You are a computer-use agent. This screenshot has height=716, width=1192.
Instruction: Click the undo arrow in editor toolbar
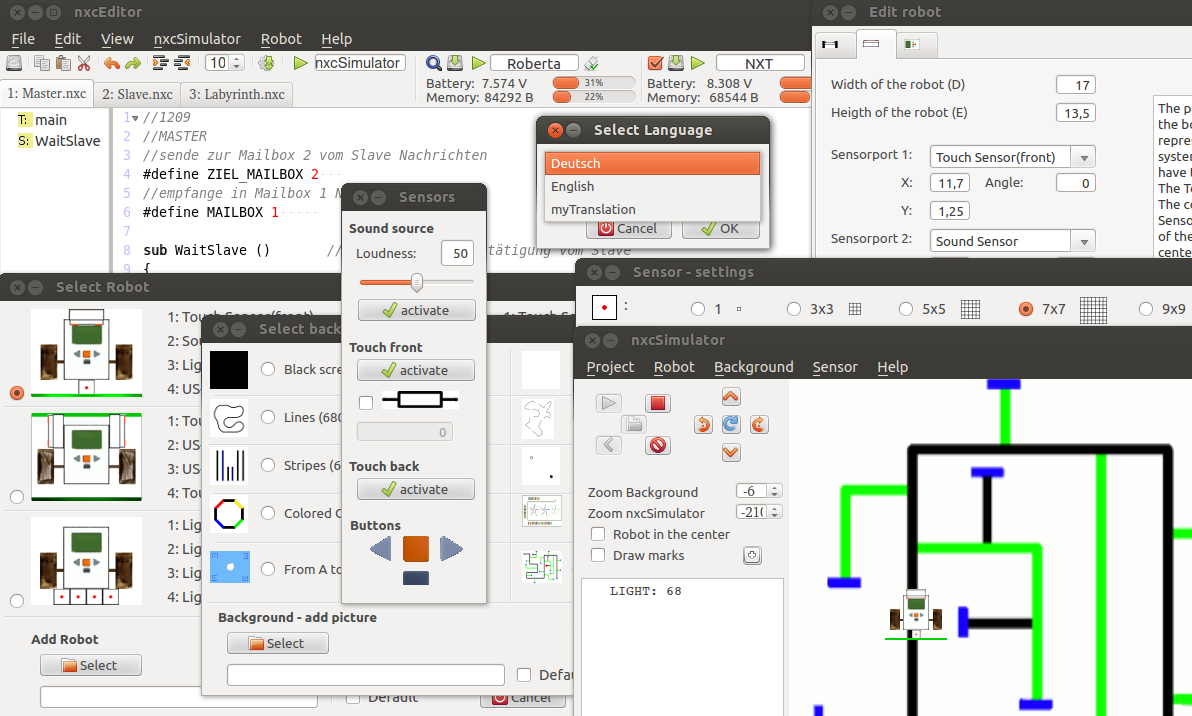click(x=110, y=63)
